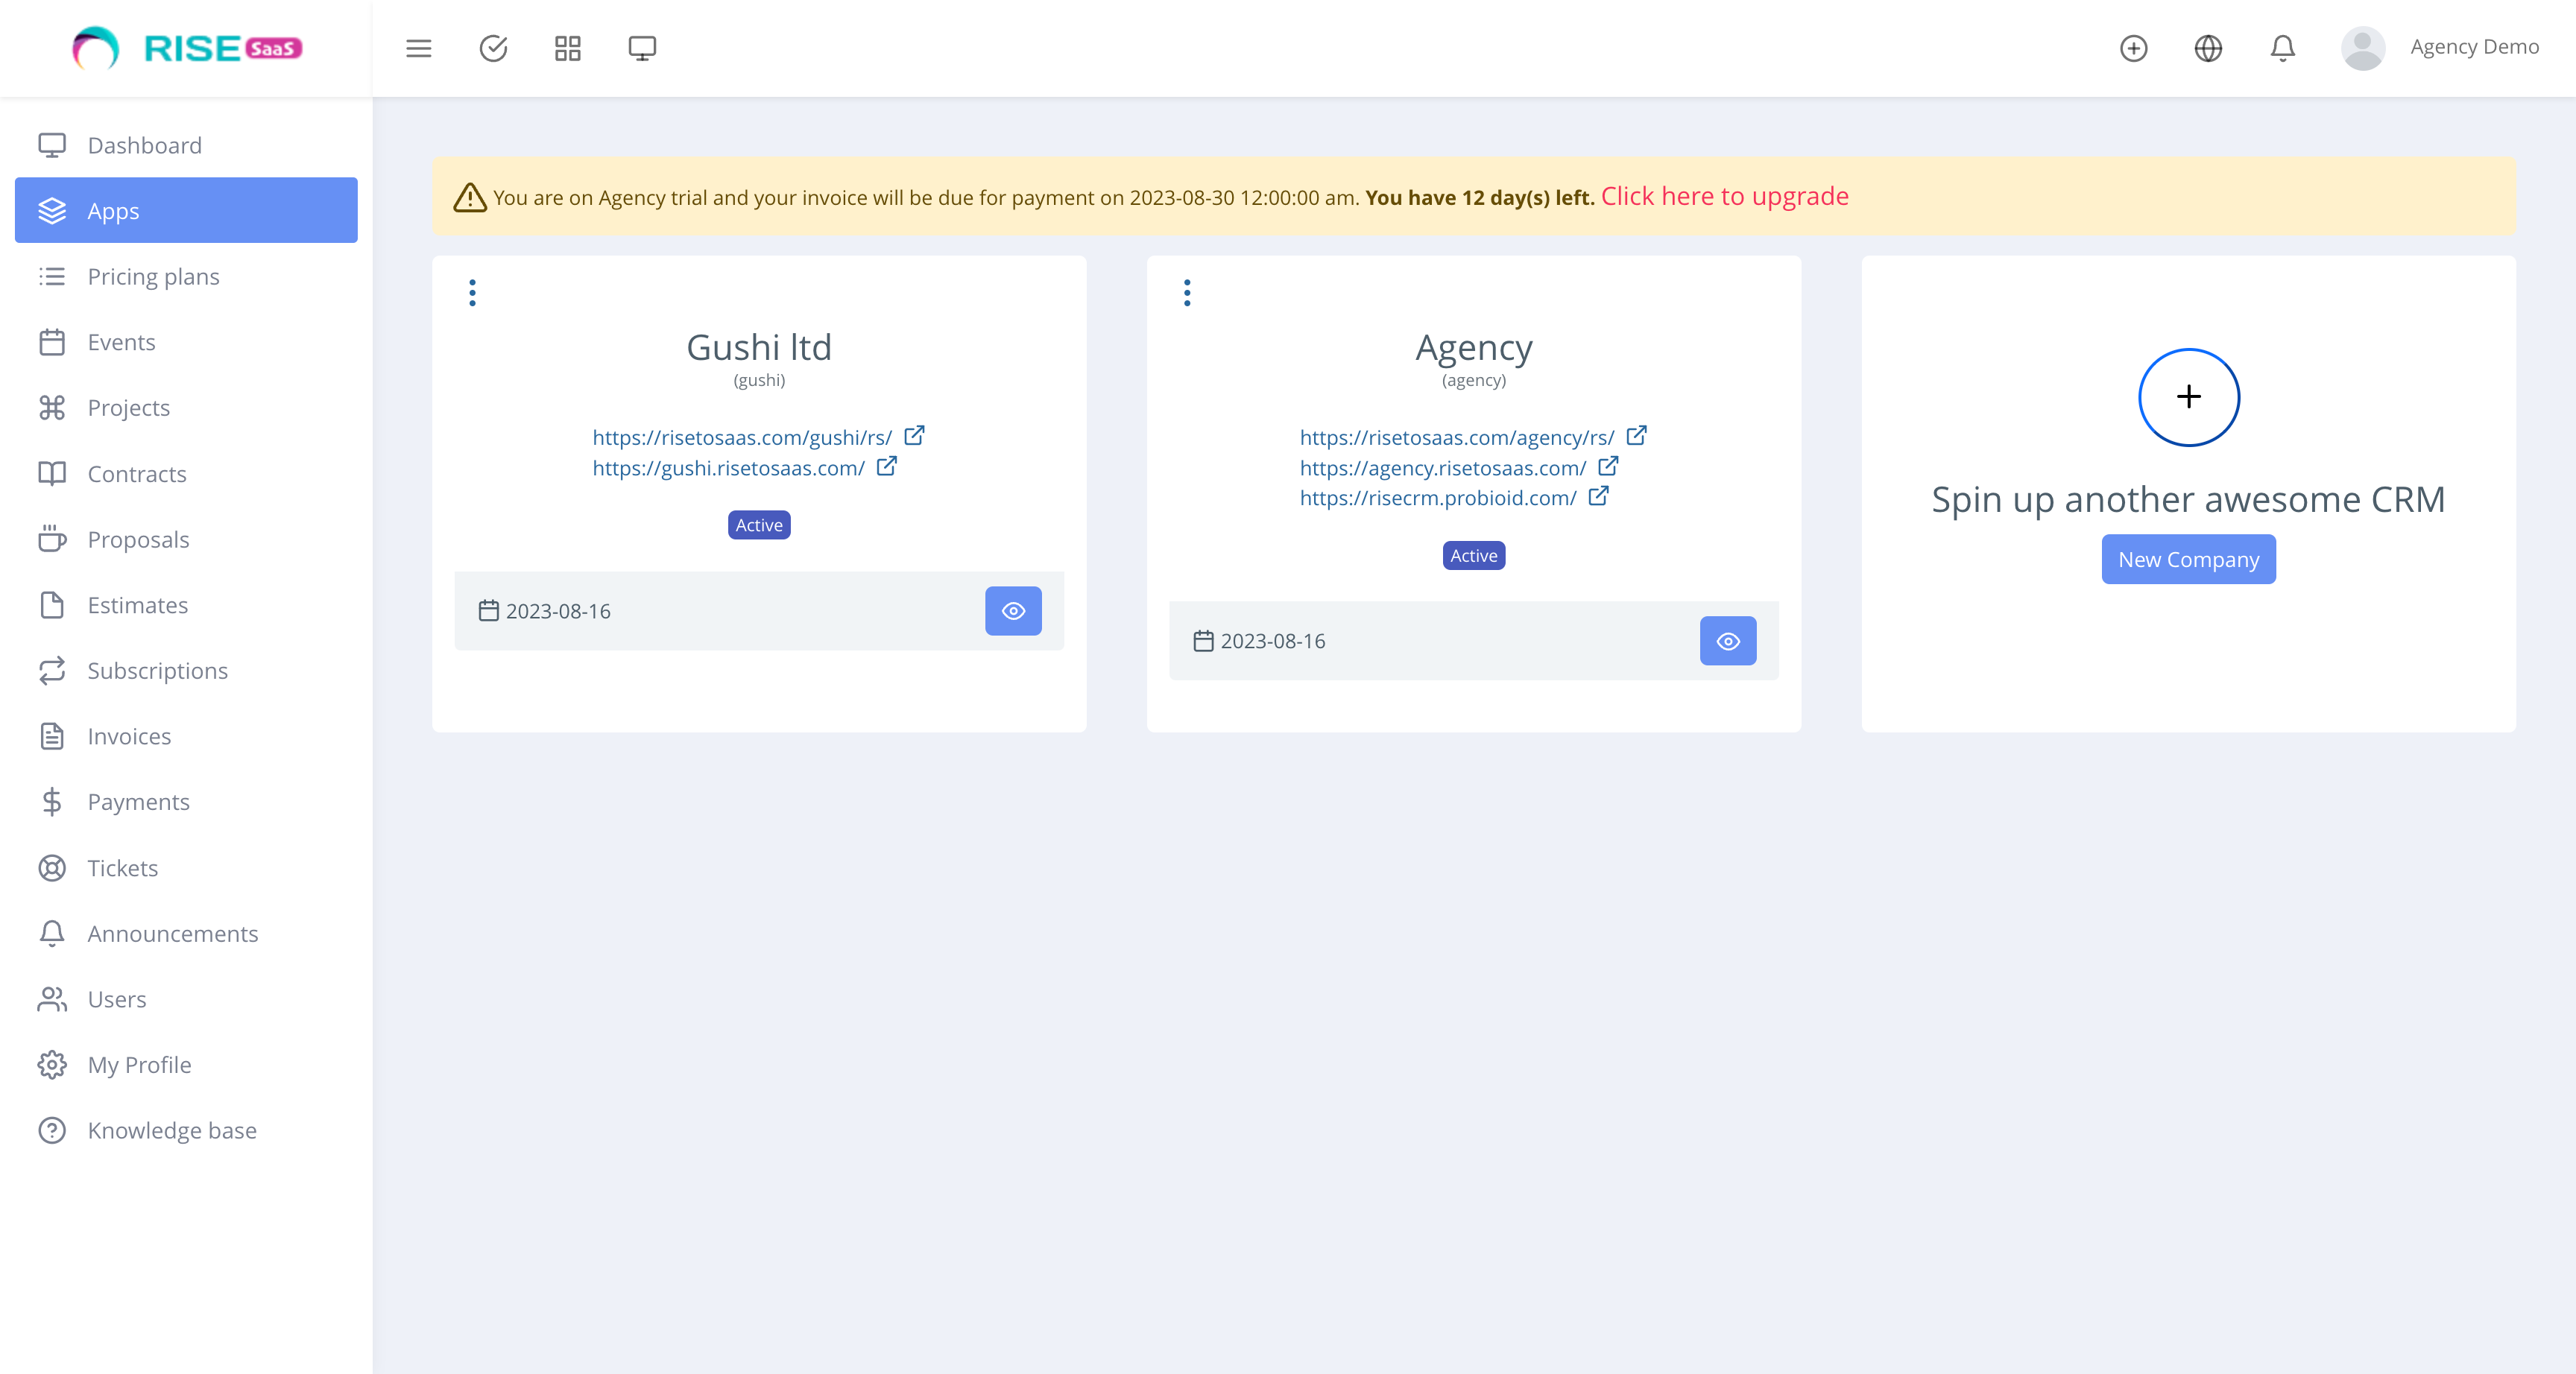Click the Tickets life-ring icon
Image resolution: width=2576 pixels, height=1374 pixels.
[53, 867]
